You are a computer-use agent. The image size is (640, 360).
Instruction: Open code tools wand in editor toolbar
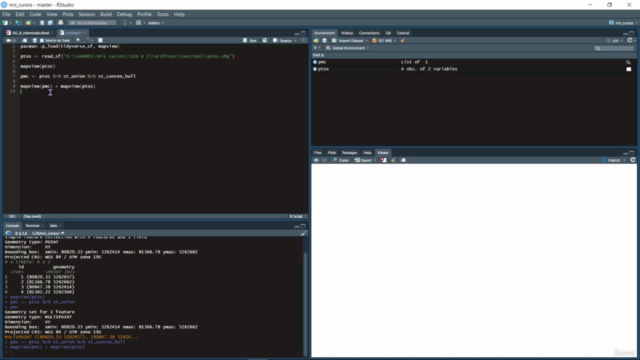tap(87, 40)
